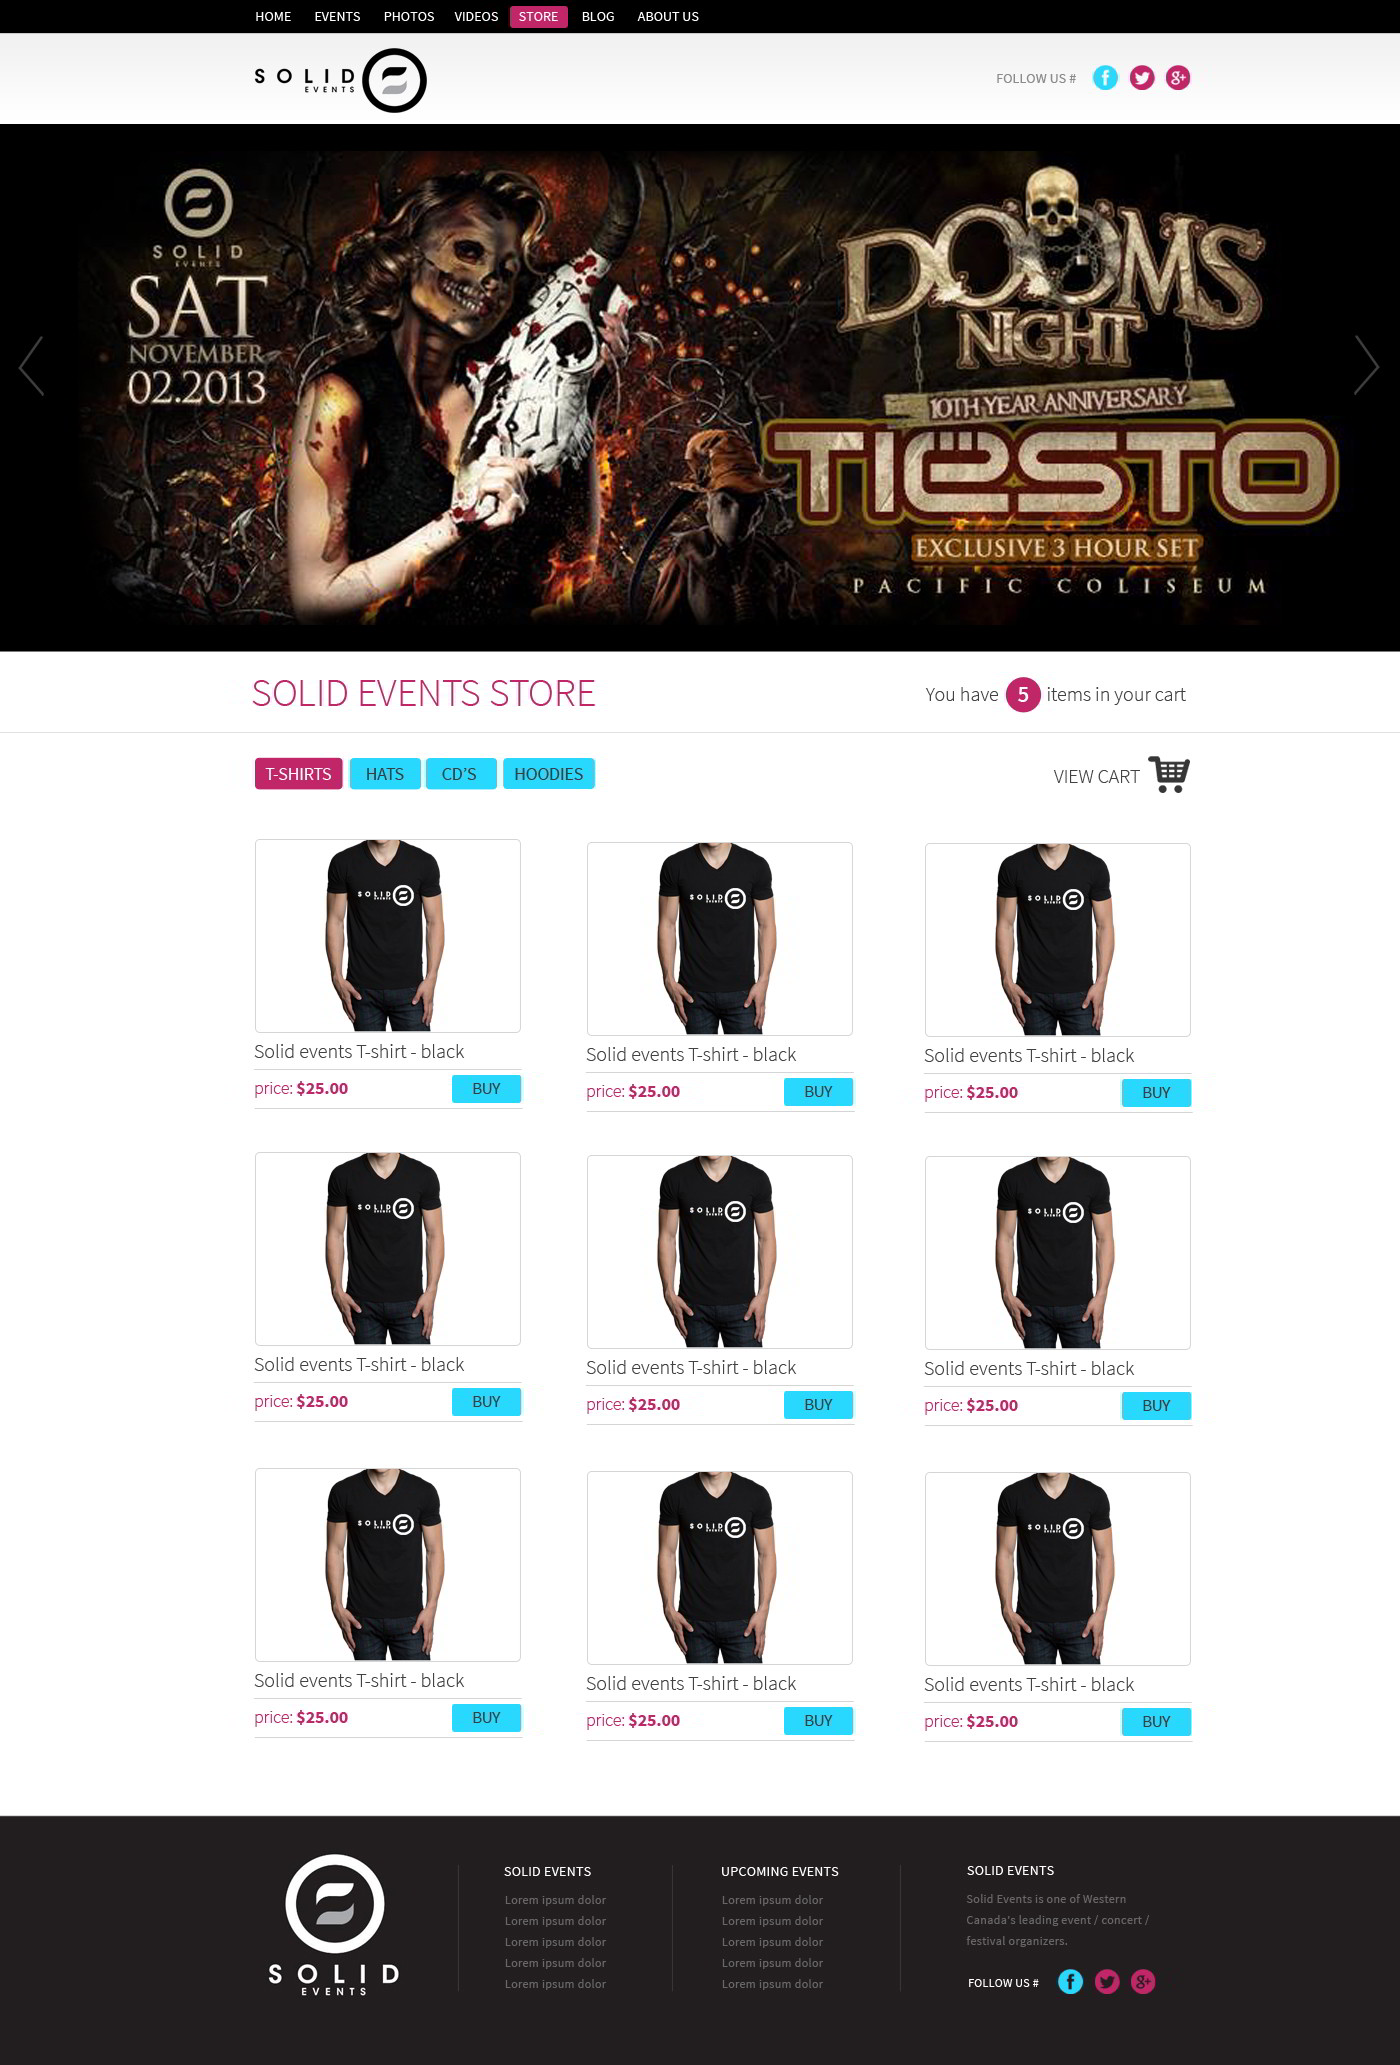
Task: Select the HATS category tab
Action: coord(385,774)
